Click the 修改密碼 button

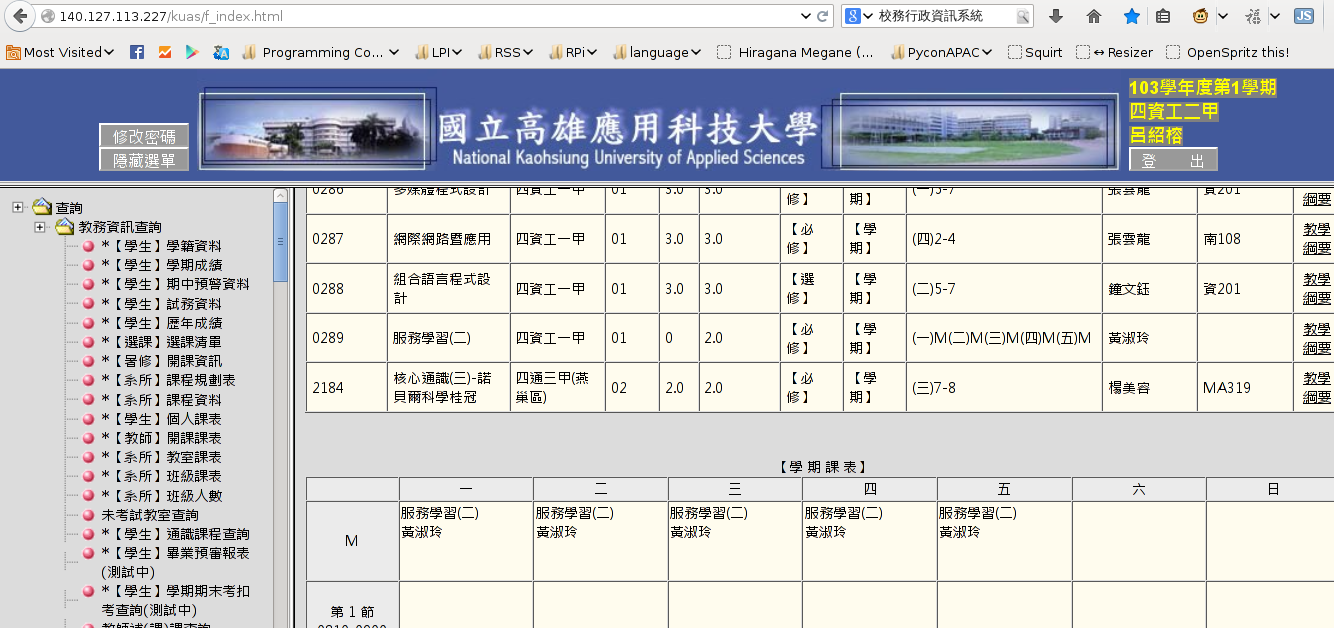(144, 136)
